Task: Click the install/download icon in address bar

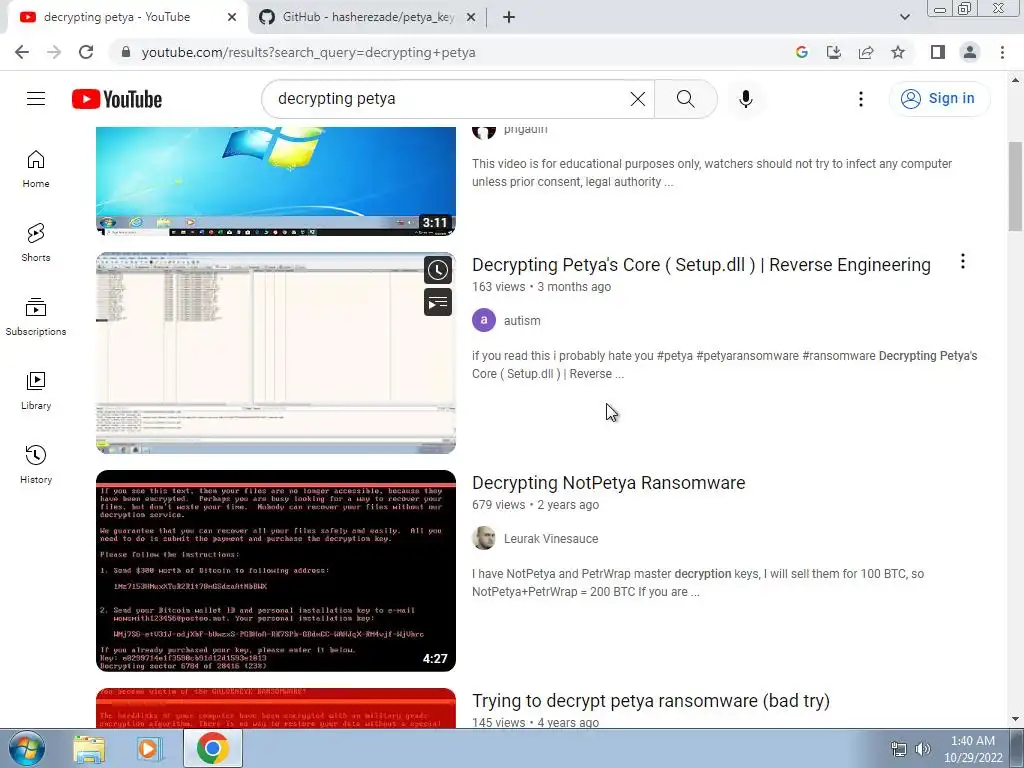Action: click(x=833, y=52)
